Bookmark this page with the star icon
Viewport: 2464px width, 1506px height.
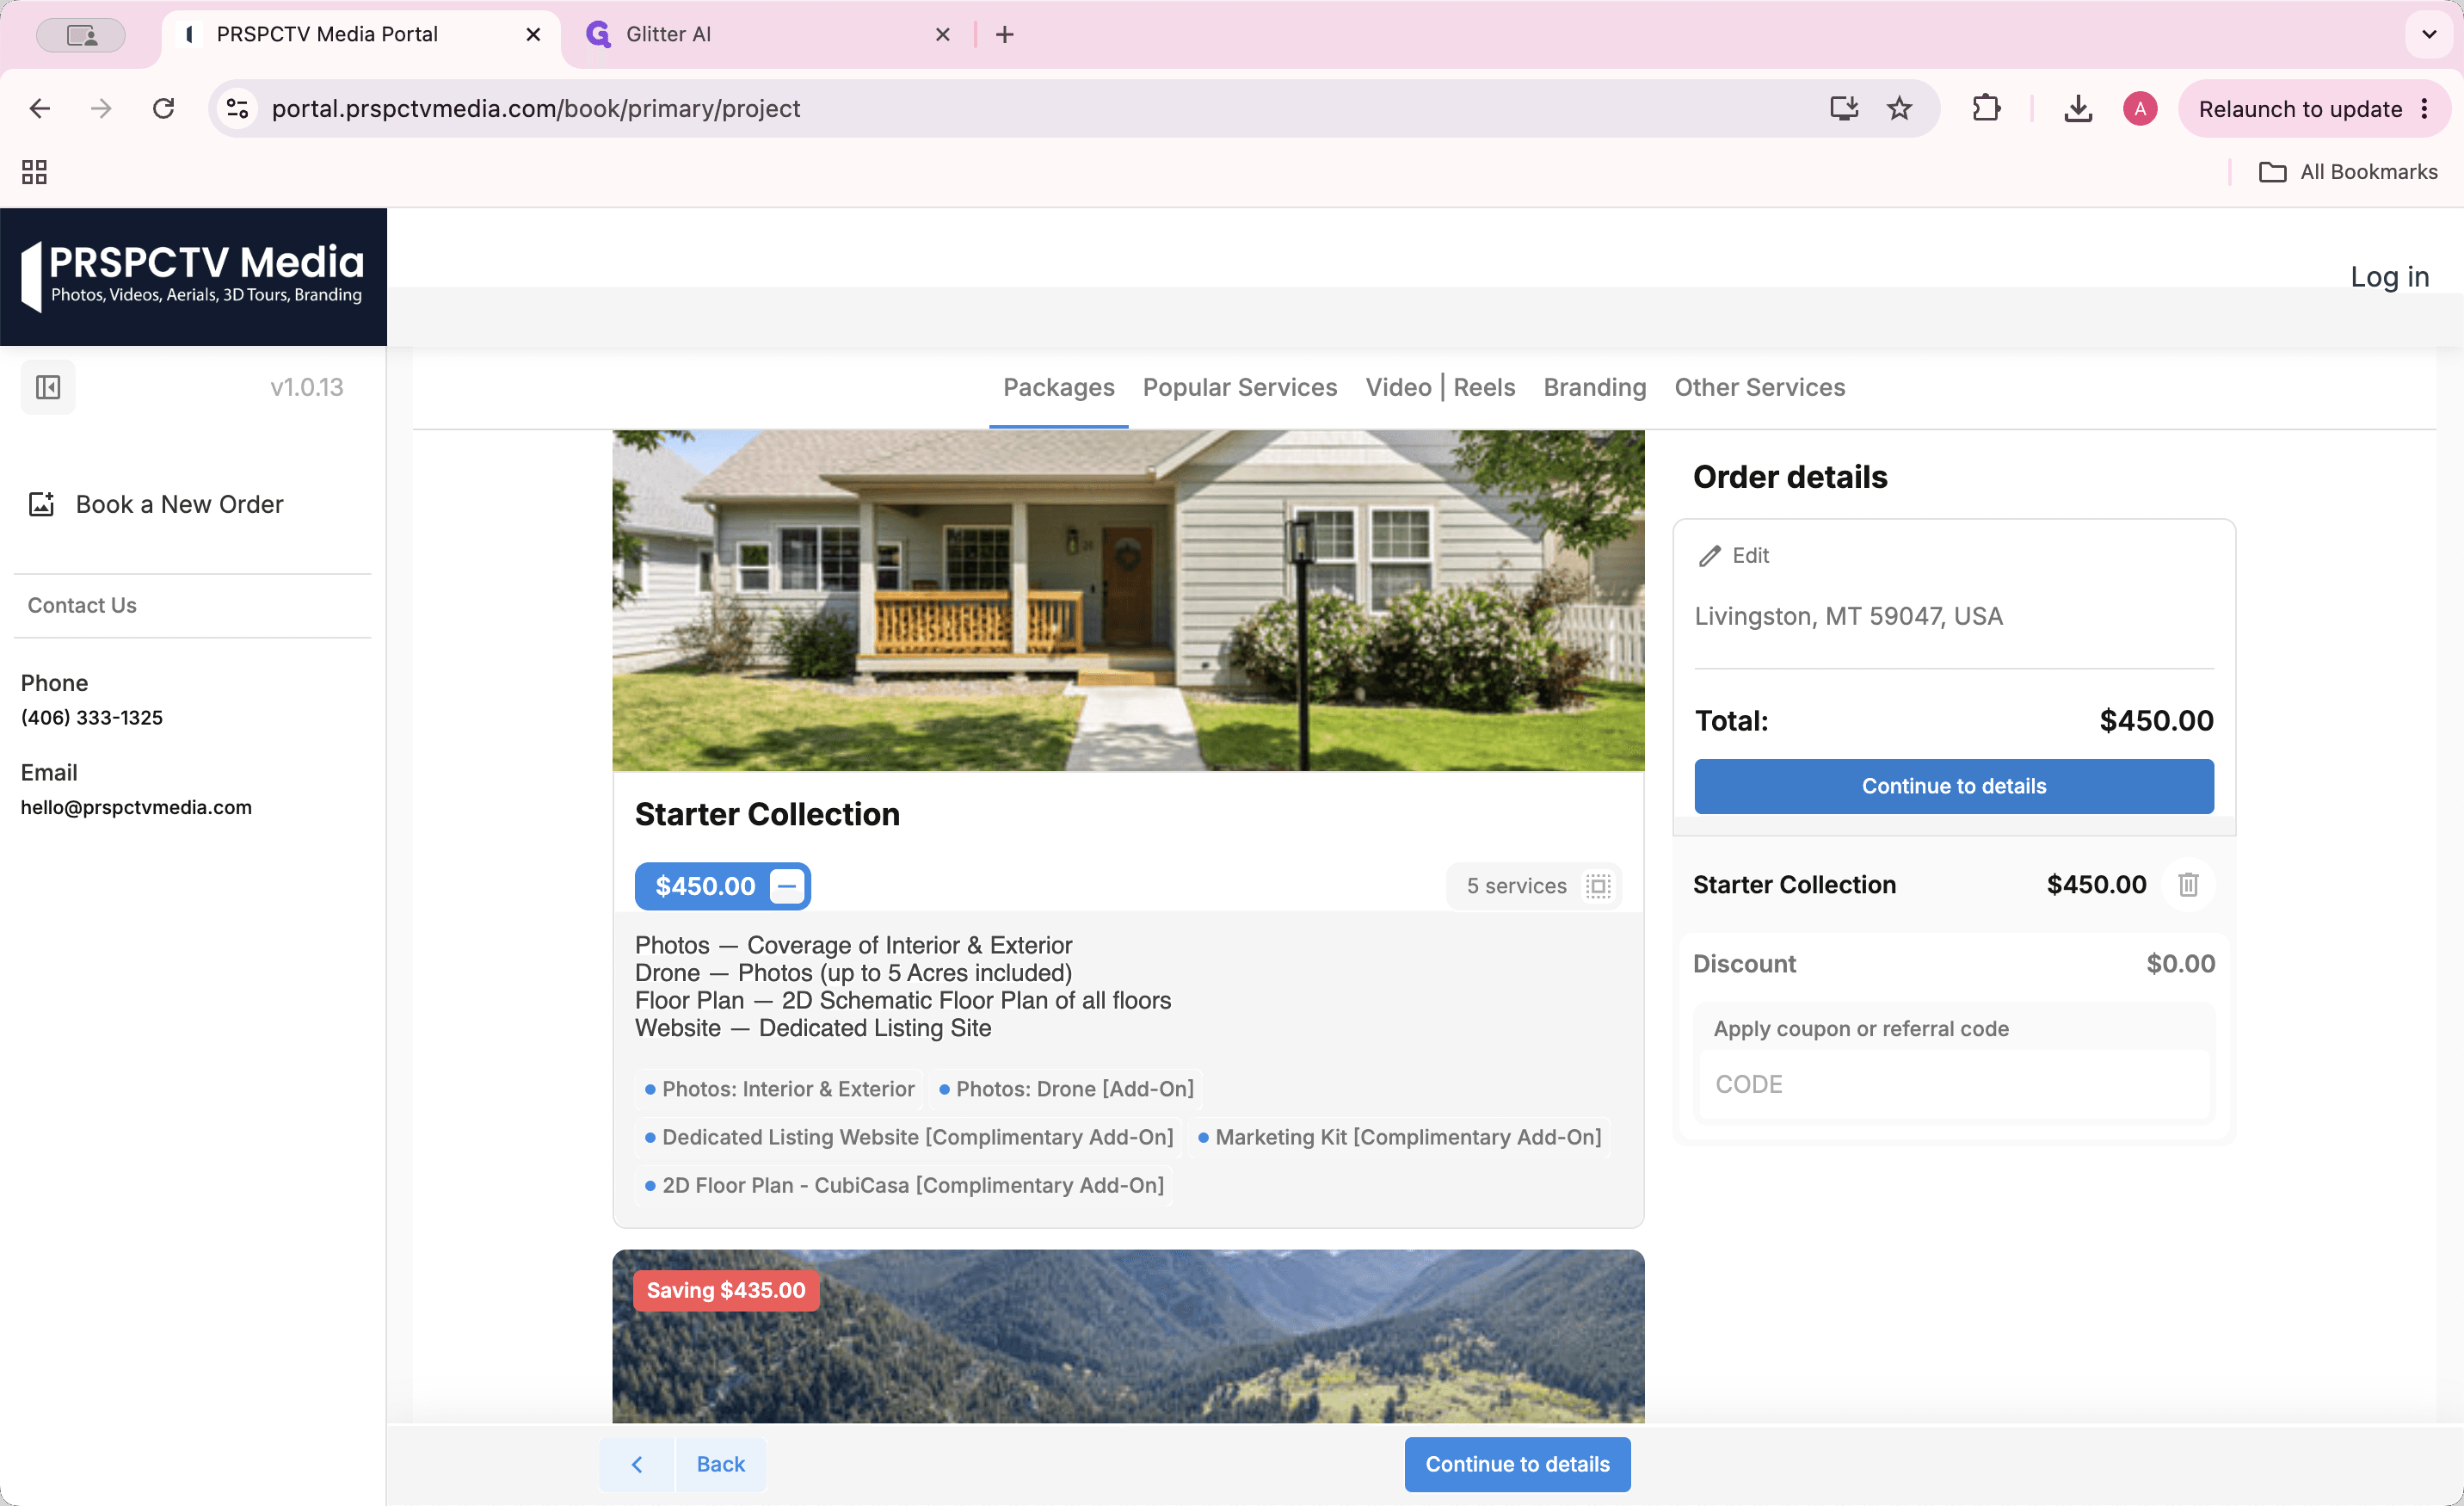[x=1899, y=108]
